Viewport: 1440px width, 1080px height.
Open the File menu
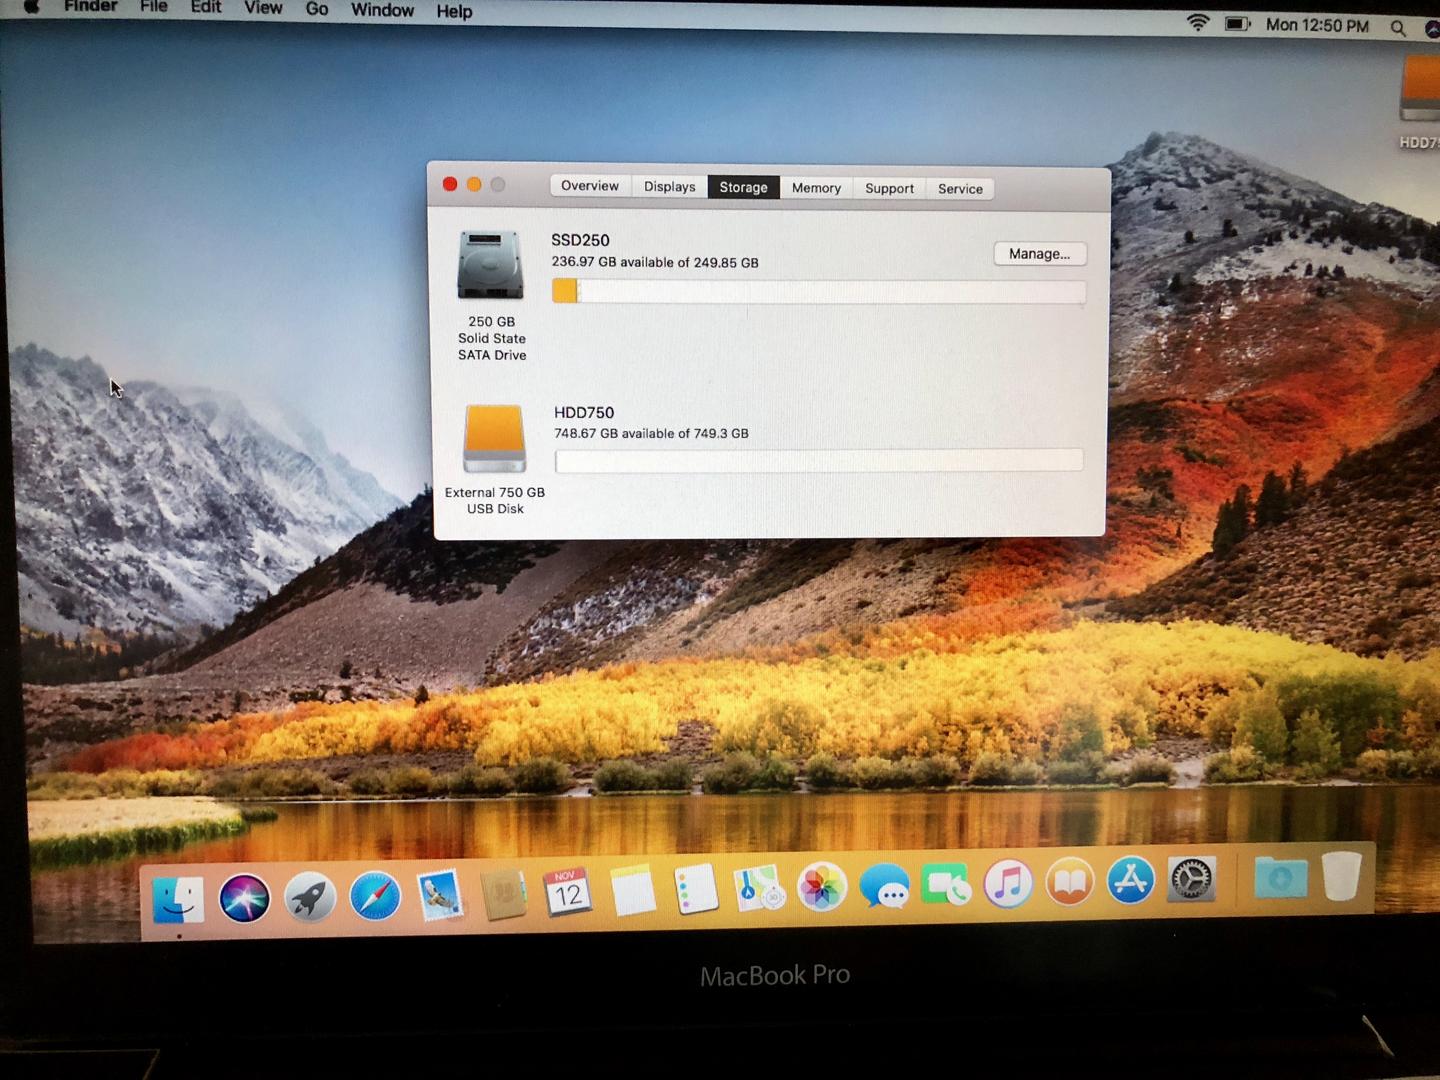pos(154,7)
